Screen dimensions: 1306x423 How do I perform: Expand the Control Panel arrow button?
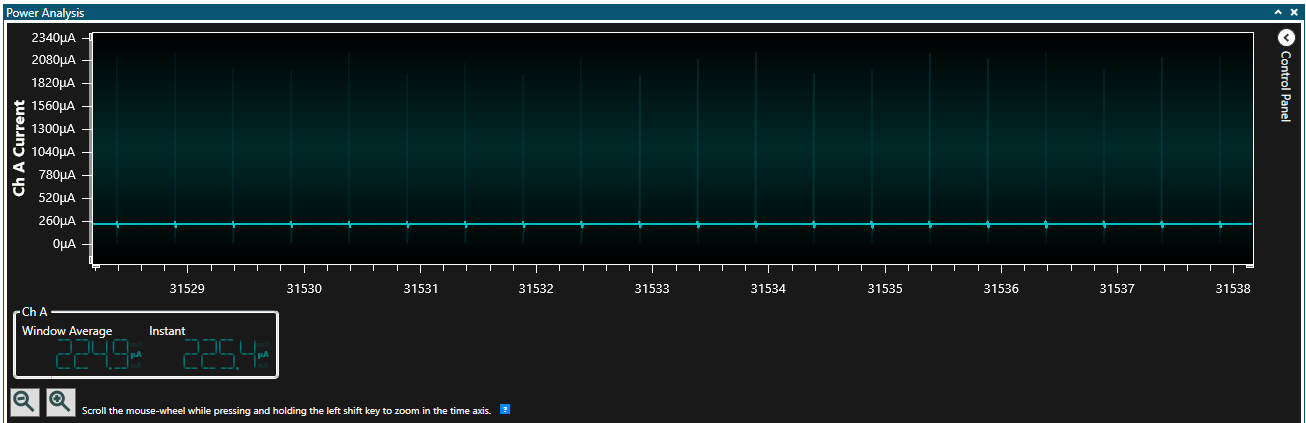tap(1287, 37)
